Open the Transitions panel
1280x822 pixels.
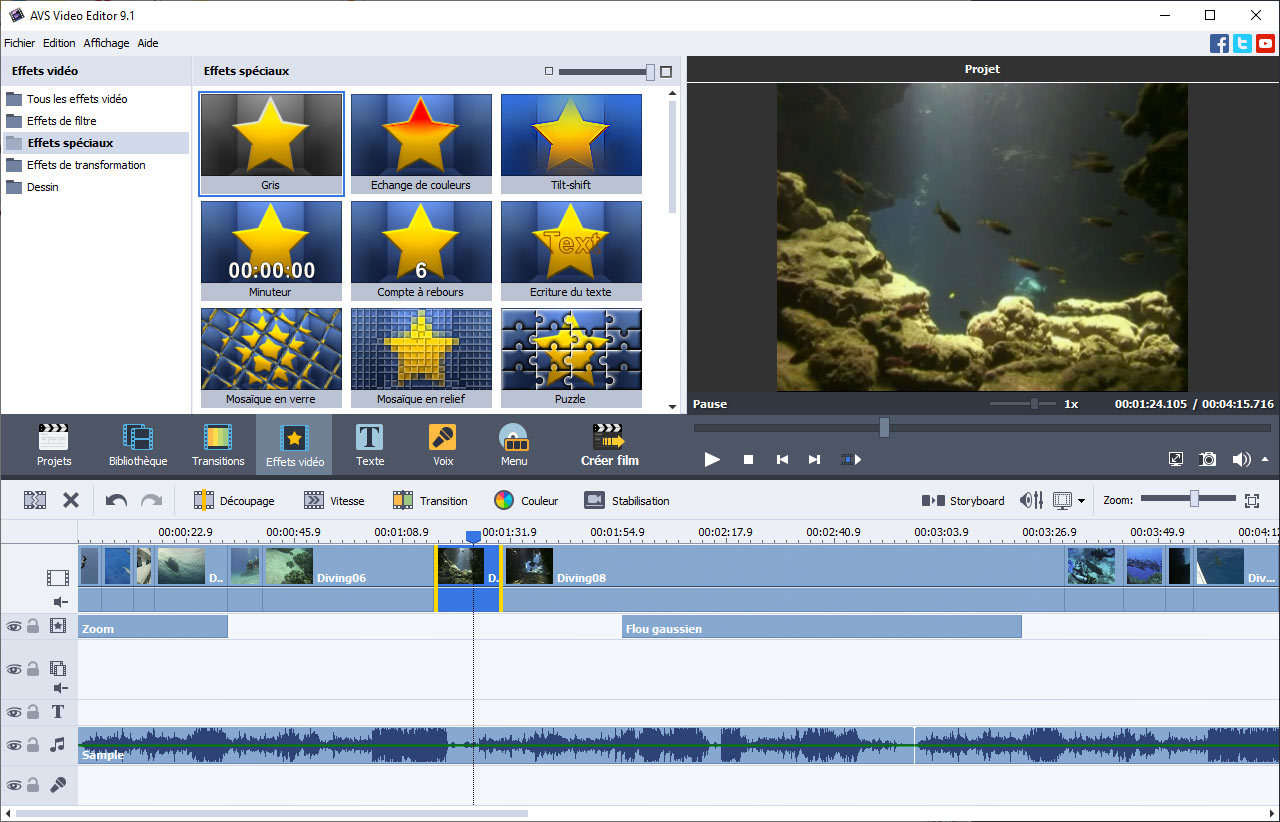pyautogui.click(x=218, y=445)
